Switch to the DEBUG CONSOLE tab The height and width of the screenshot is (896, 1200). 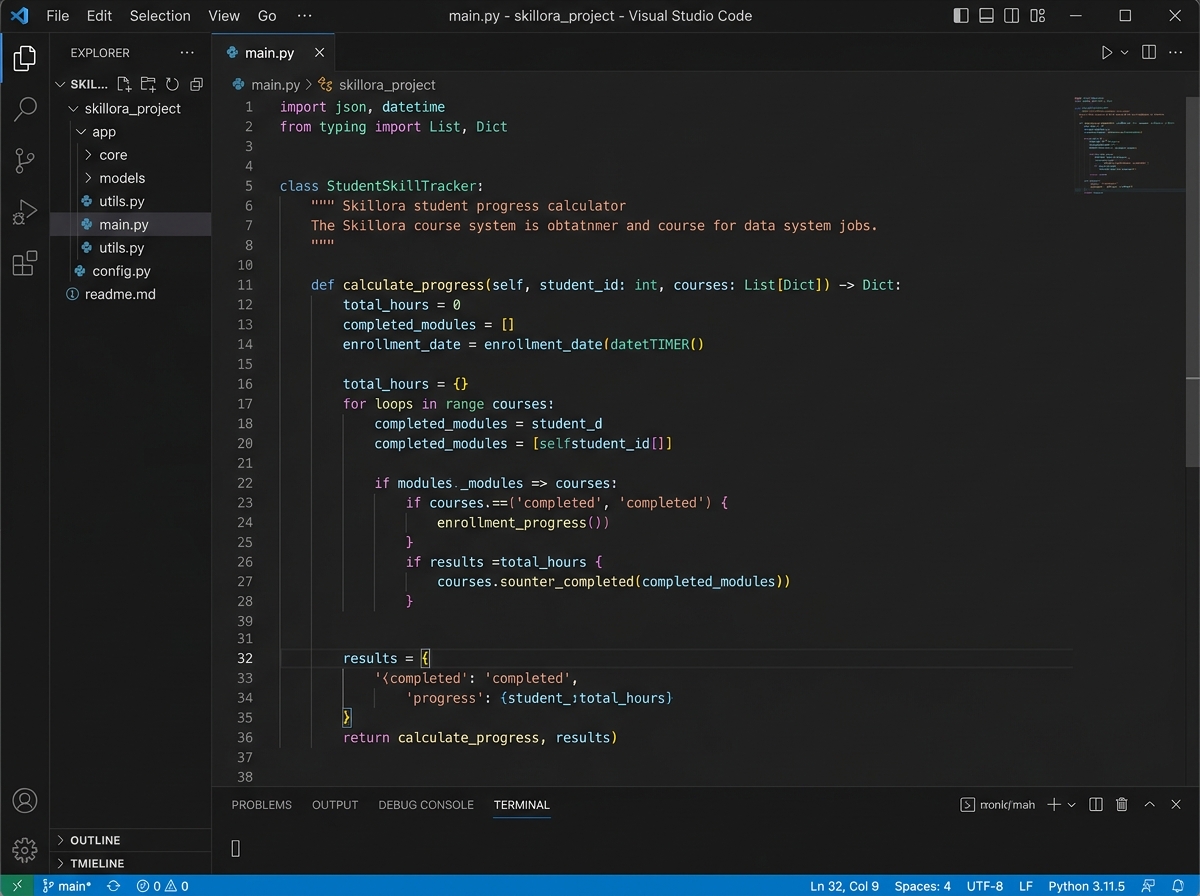click(x=426, y=805)
